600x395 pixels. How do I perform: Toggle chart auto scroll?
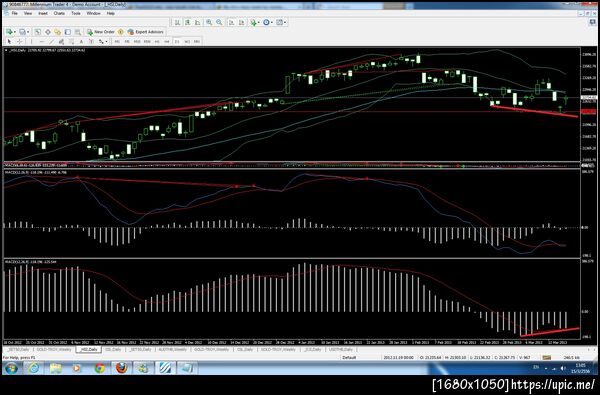[x=232, y=23]
